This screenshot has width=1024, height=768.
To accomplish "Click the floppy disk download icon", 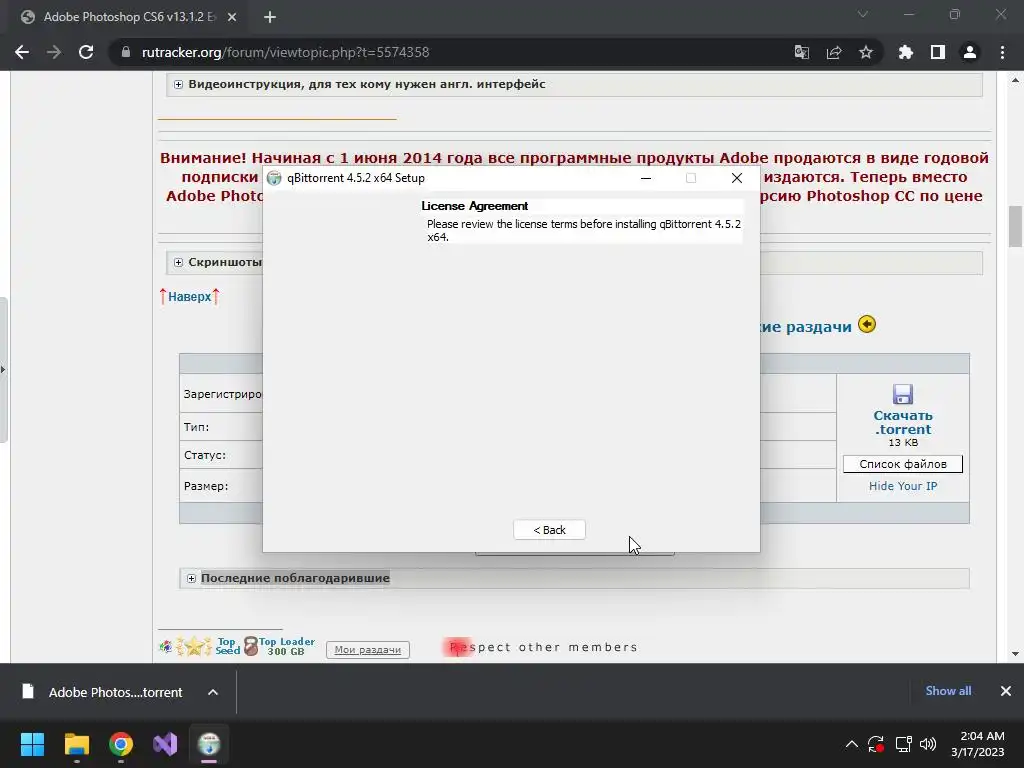I will [903, 394].
